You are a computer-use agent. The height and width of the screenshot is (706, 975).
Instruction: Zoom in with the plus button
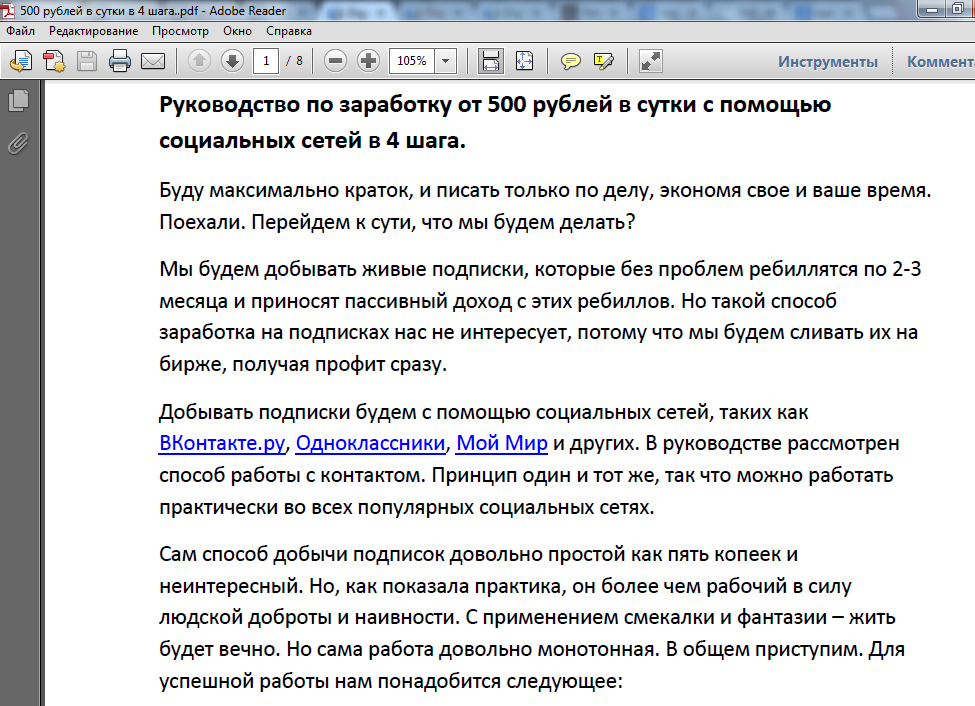click(x=369, y=61)
